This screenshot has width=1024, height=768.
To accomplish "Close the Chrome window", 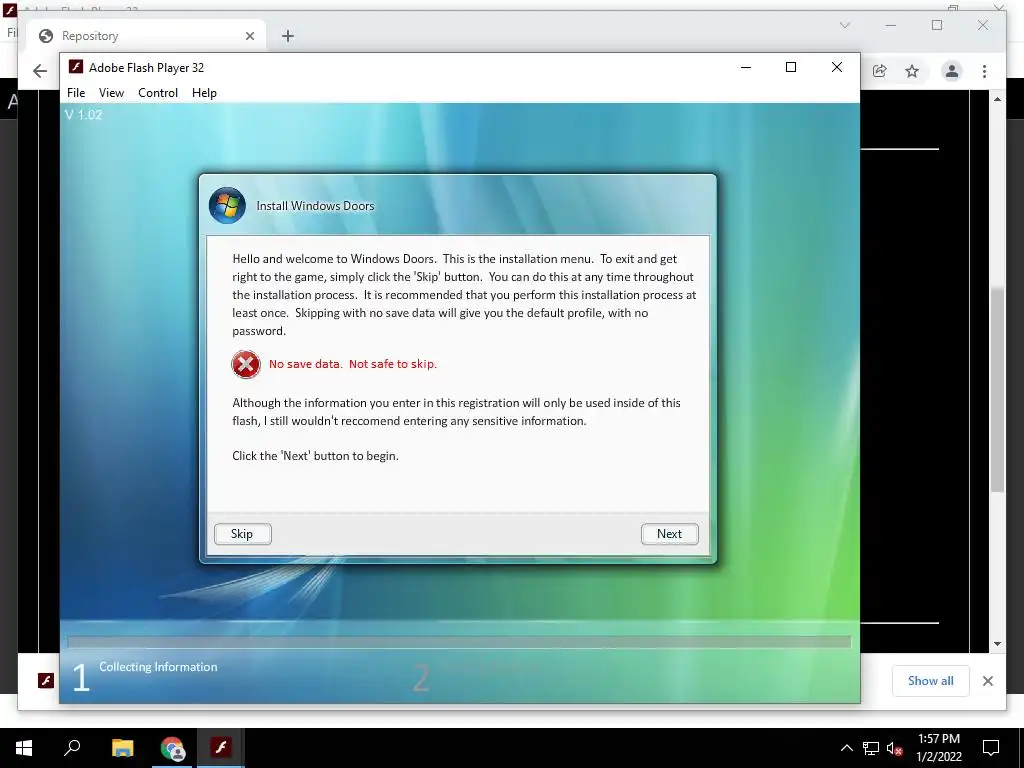I will (x=983, y=25).
